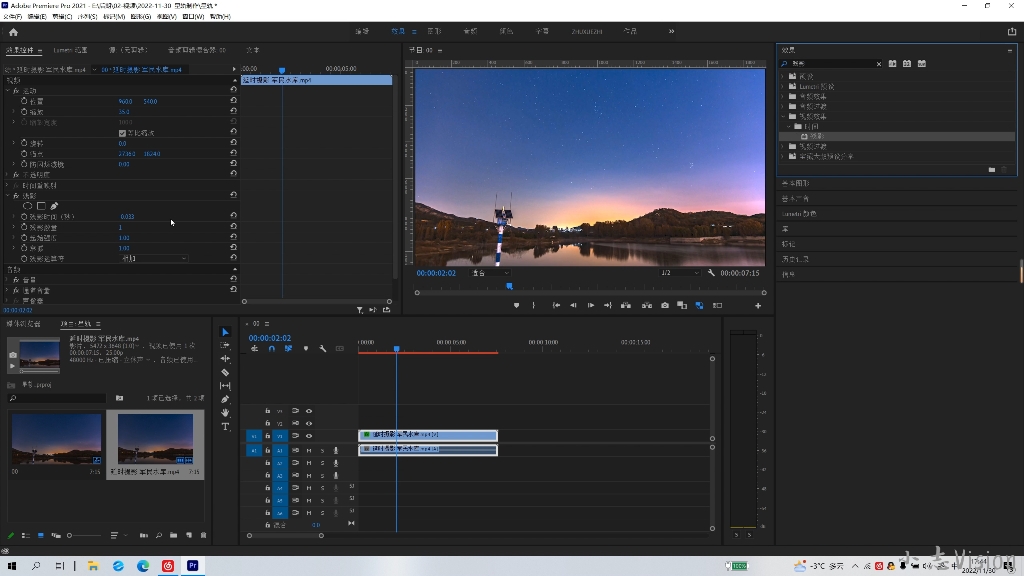Image resolution: width=1024 pixels, height=576 pixels.
Task: Play the video in the Program Monitor
Action: [591, 305]
